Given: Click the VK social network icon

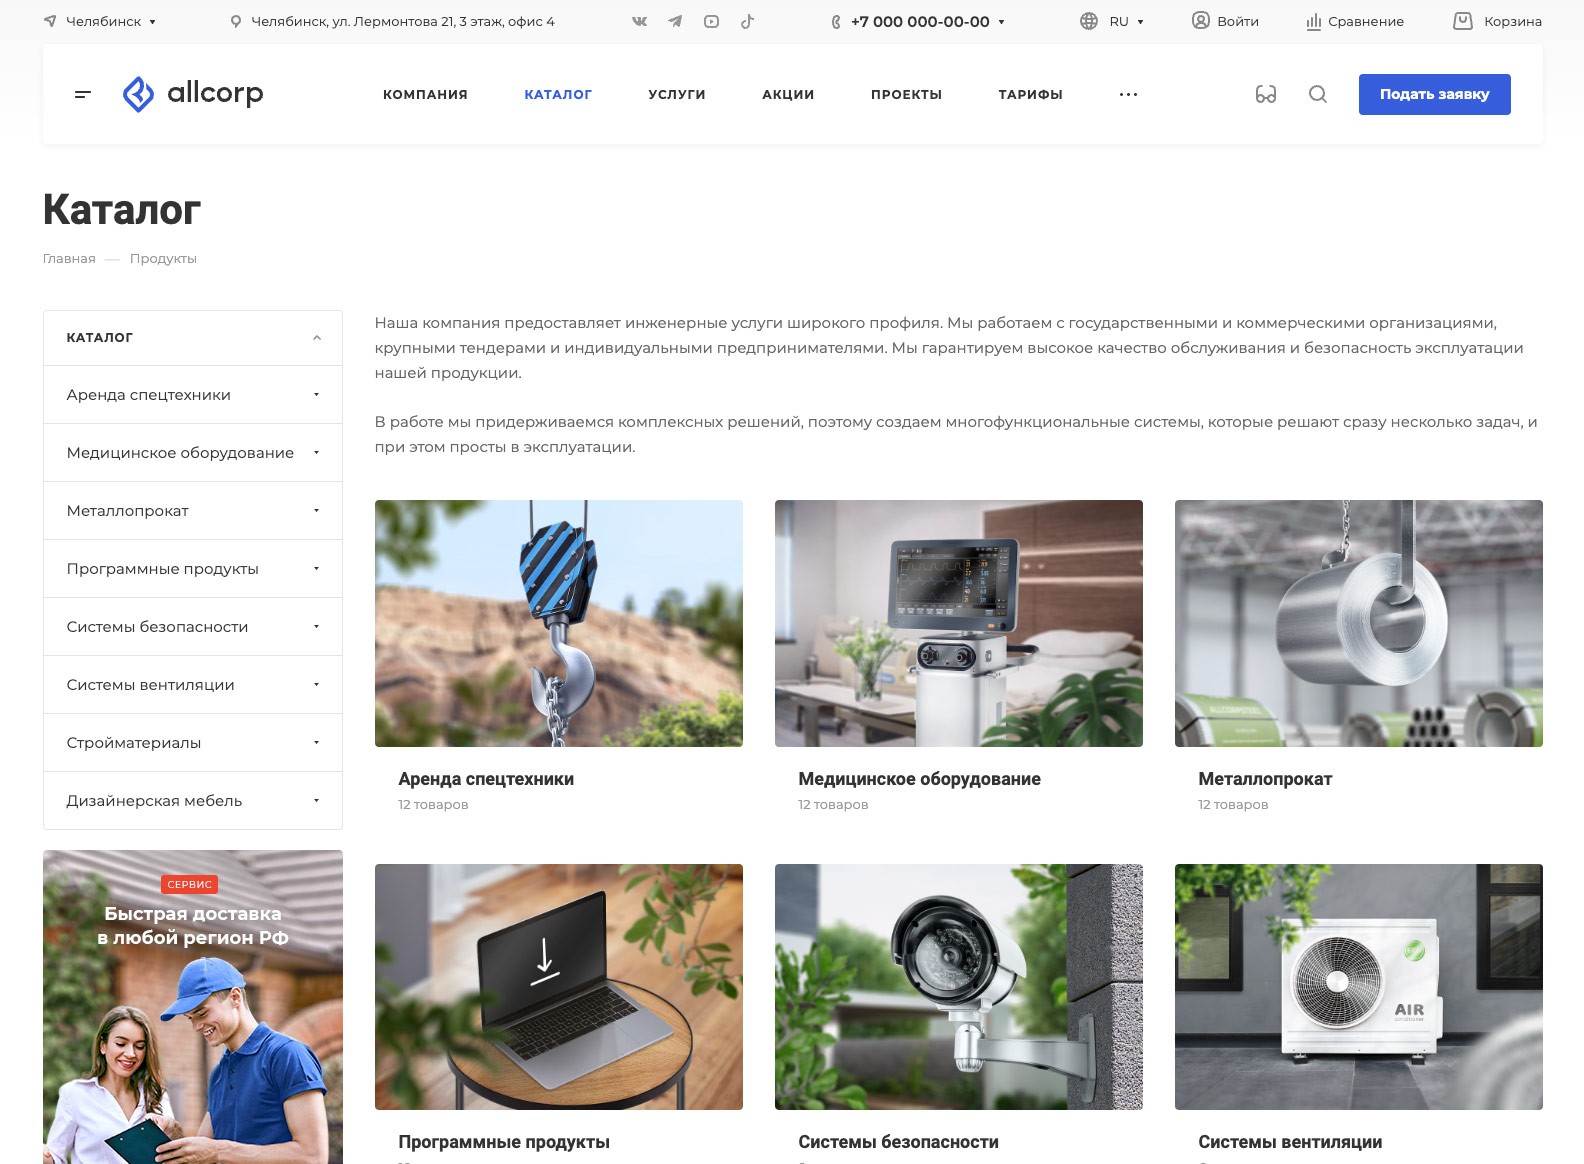Looking at the screenshot, I should pyautogui.click(x=639, y=21).
